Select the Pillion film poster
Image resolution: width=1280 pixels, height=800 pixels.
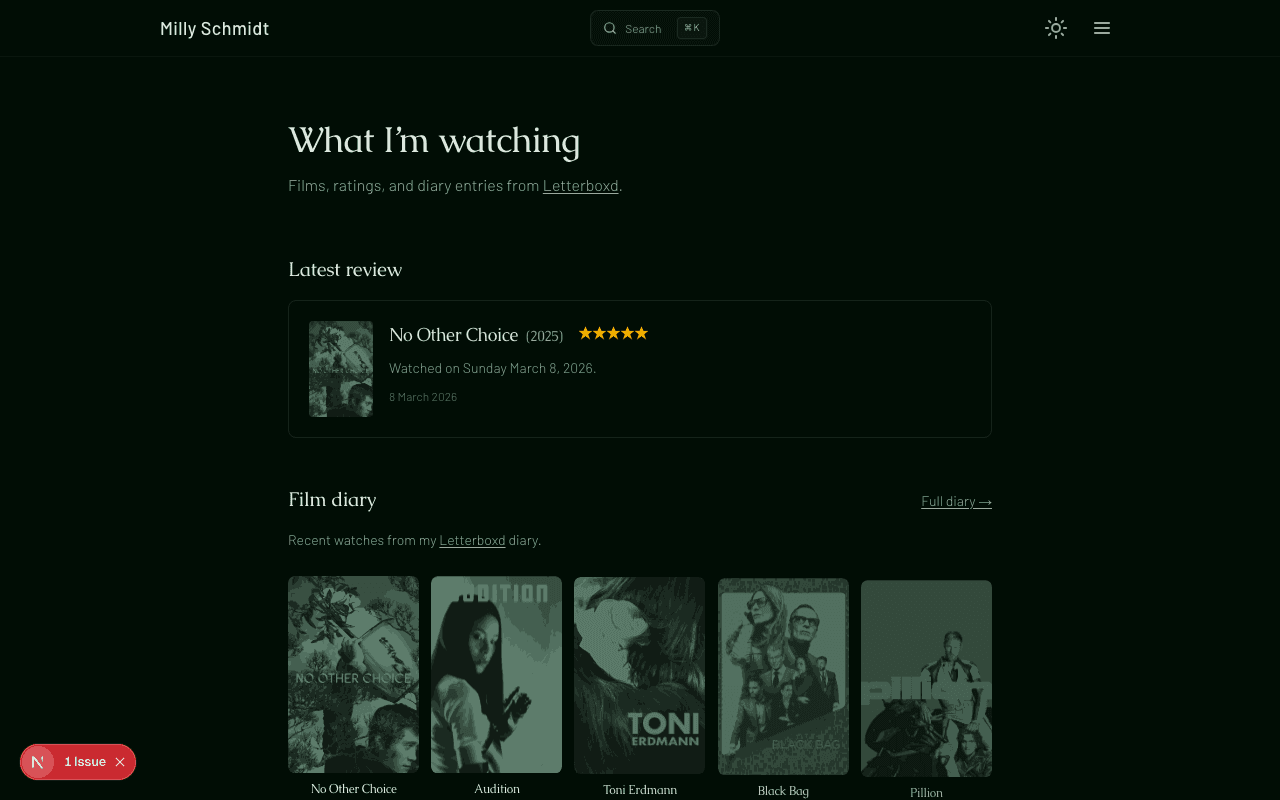point(926,678)
